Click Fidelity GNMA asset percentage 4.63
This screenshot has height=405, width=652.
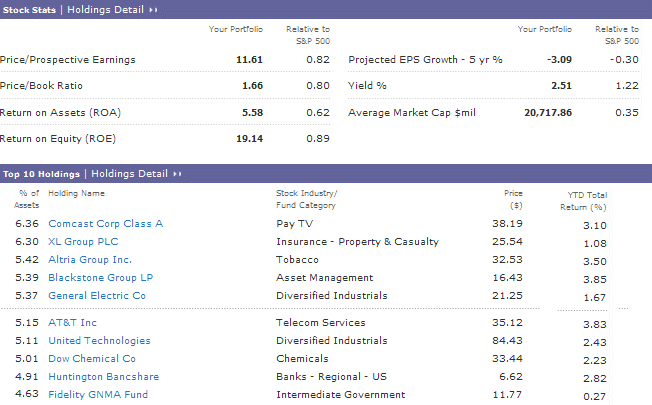(27, 394)
